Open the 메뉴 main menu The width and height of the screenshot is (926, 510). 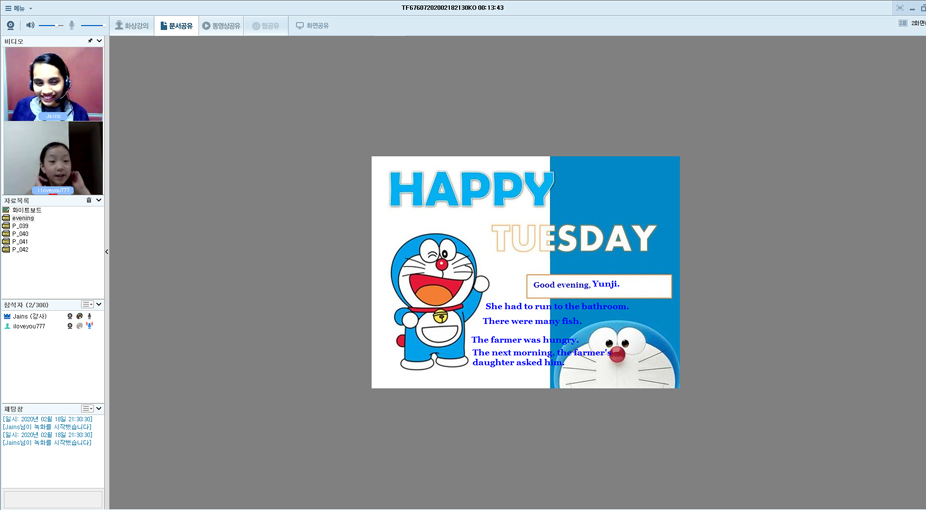[17, 8]
